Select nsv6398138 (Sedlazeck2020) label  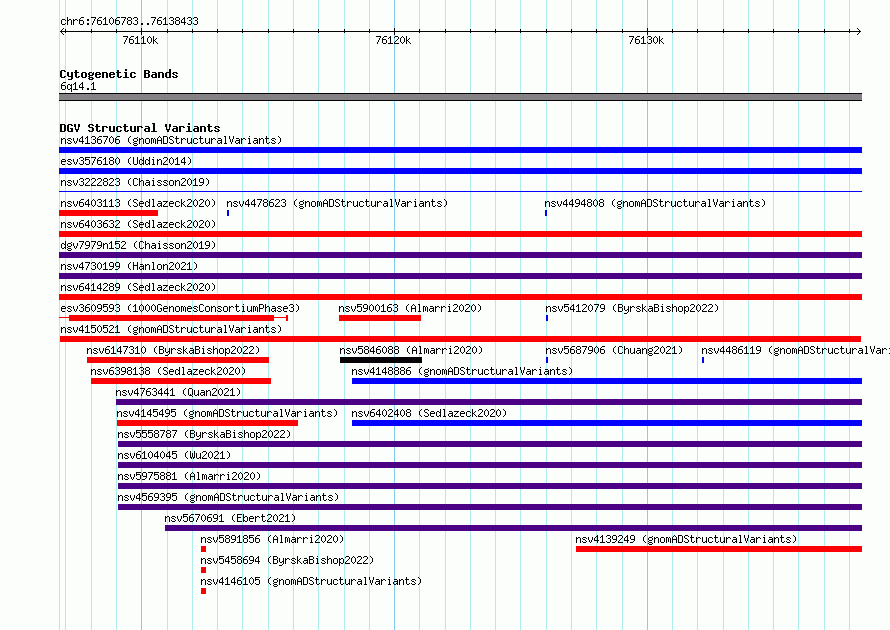(x=168, y=371)
